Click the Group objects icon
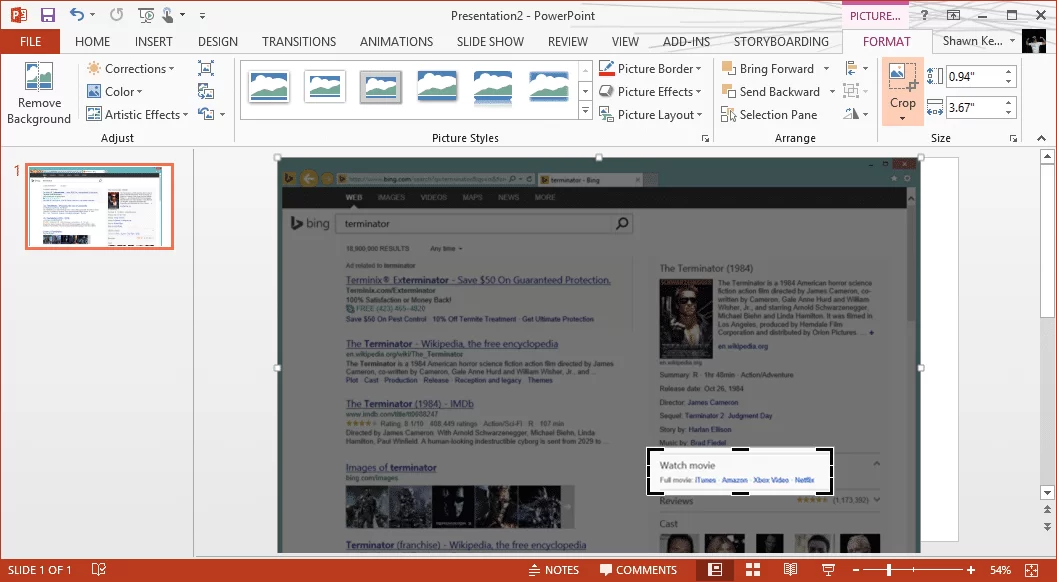The height and width of the screenshot is (582, 1057). coord(856,92)
